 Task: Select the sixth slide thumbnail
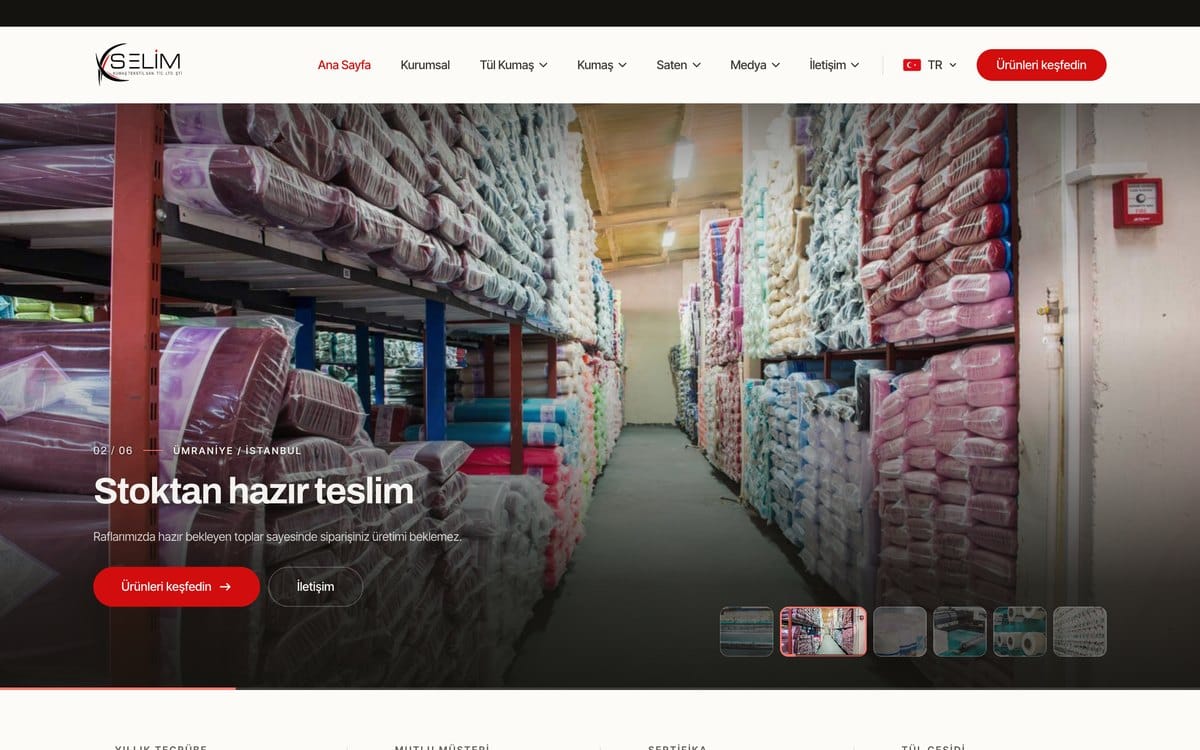1080,632
